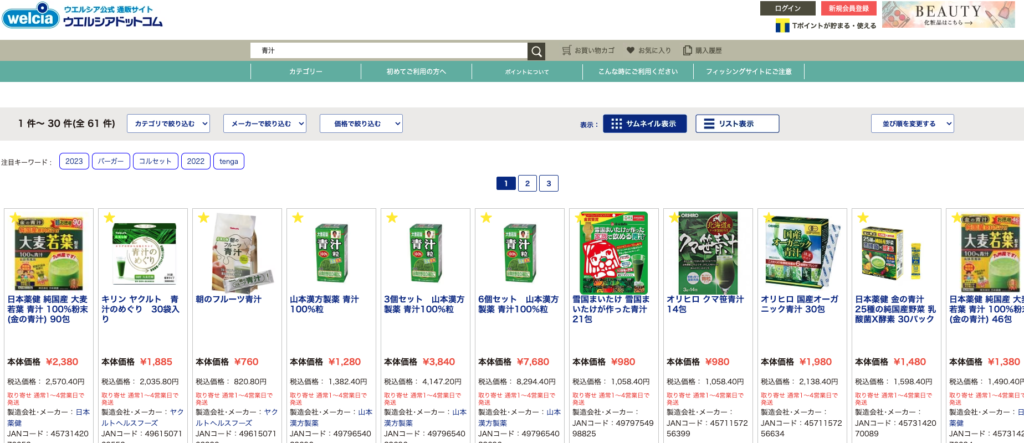The width and height of the screenshot is (1024, 443).
Task: Click the パーカー keyword tag
Action: [x=111, y=161]
